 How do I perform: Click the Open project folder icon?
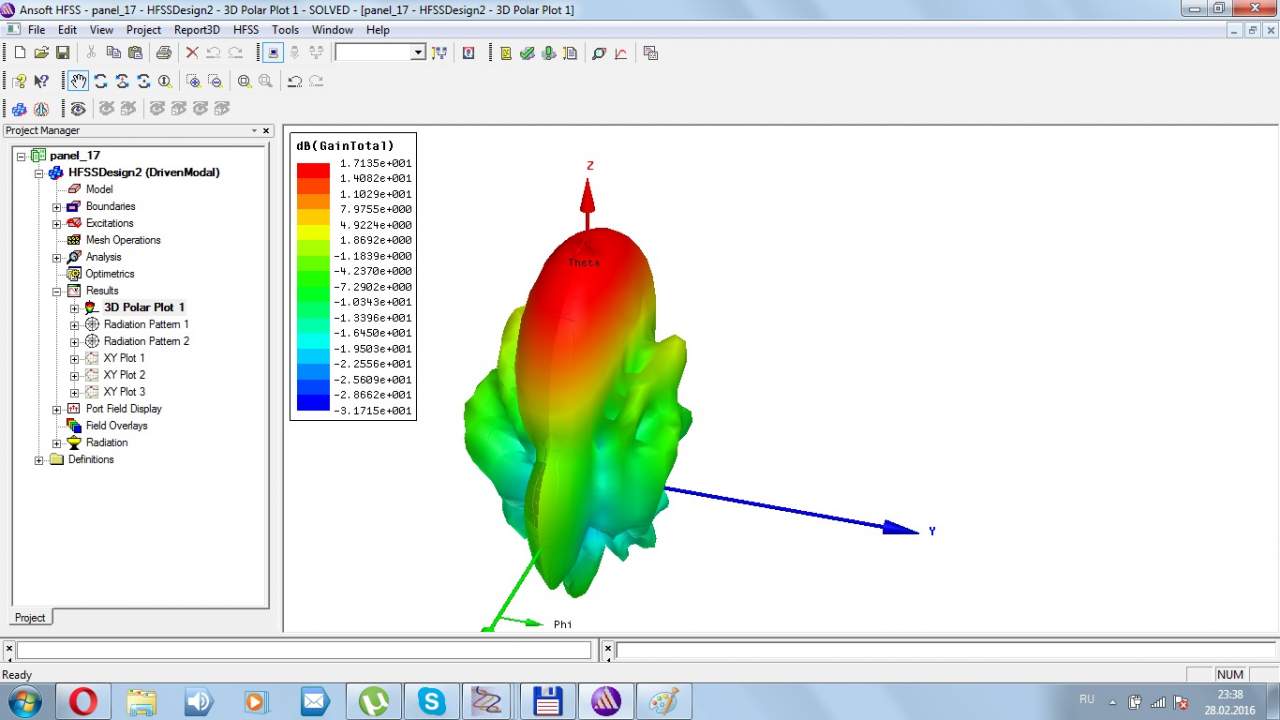41,53
